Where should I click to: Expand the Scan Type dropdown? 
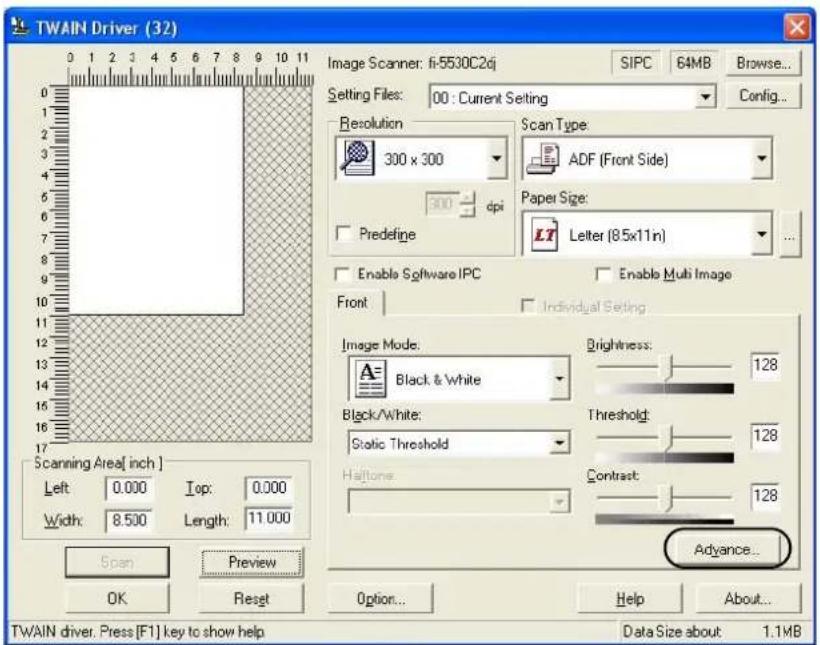[762, 158]
